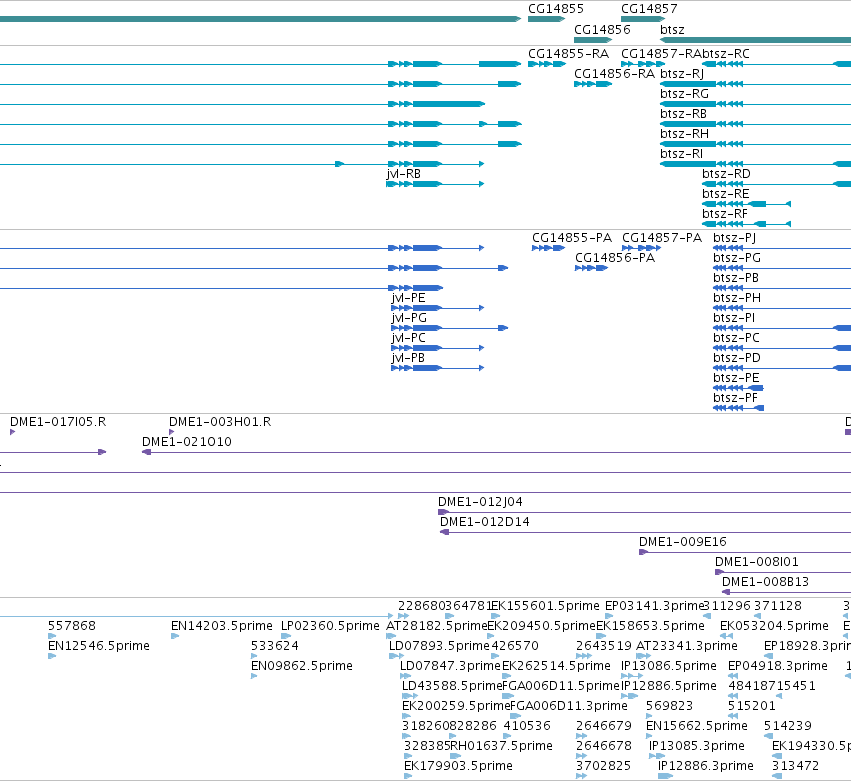851x781 pixels.
Task: Click the EN09862.5prime EST label
Action: [x=302, y=666]
